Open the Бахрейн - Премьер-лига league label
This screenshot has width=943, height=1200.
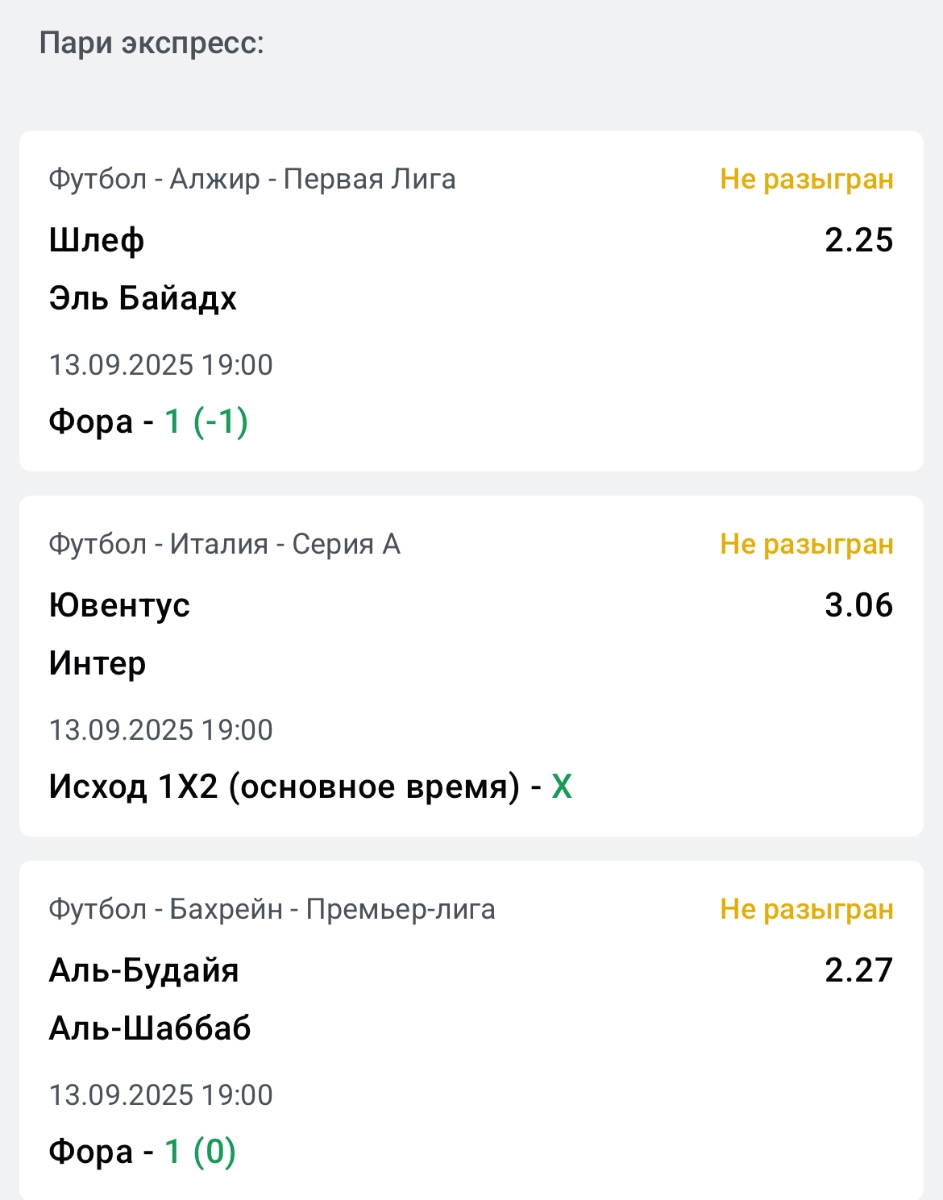pyautogui.click(x=271, y=909)
